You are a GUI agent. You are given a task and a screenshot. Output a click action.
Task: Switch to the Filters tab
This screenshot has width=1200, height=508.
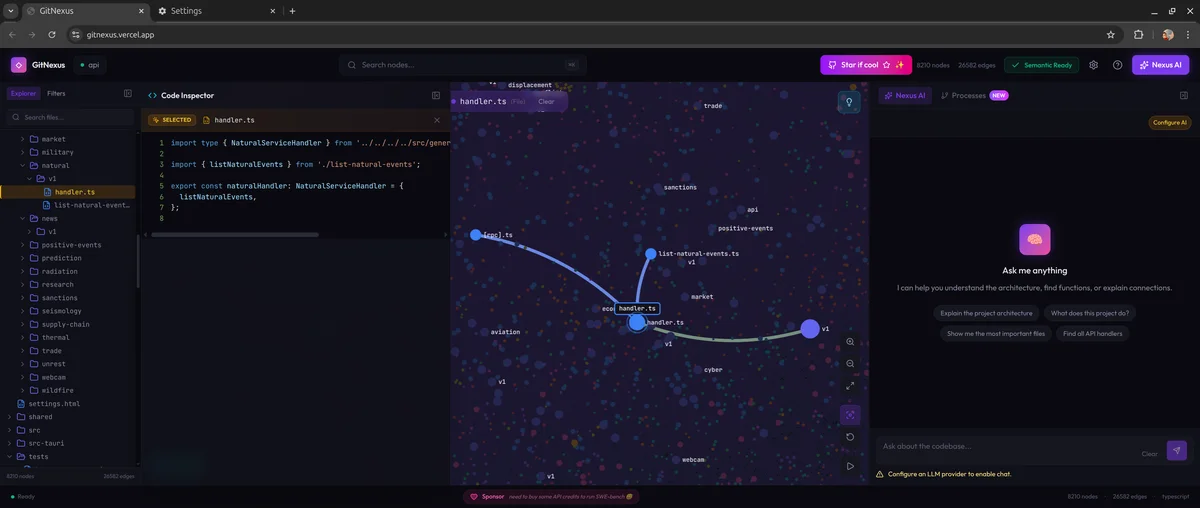(x=56, y=93)
